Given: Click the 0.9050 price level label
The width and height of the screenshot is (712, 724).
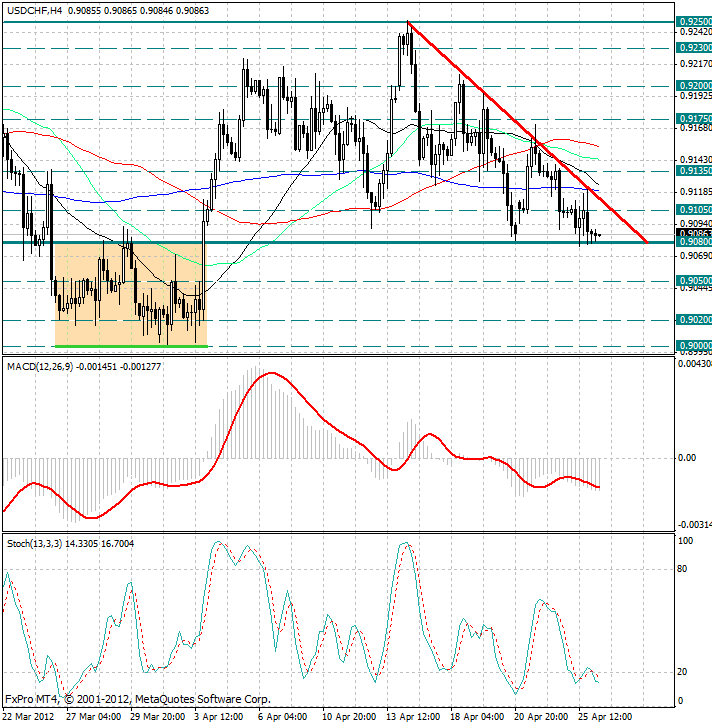Looking at the screenshot, I should [x=694, y=281].
